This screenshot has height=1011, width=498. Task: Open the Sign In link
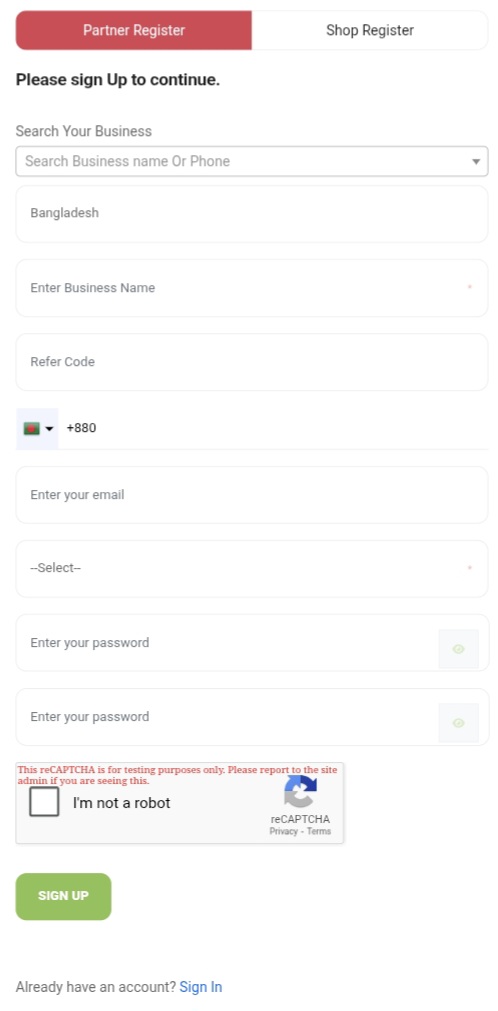tap(201, 986)
